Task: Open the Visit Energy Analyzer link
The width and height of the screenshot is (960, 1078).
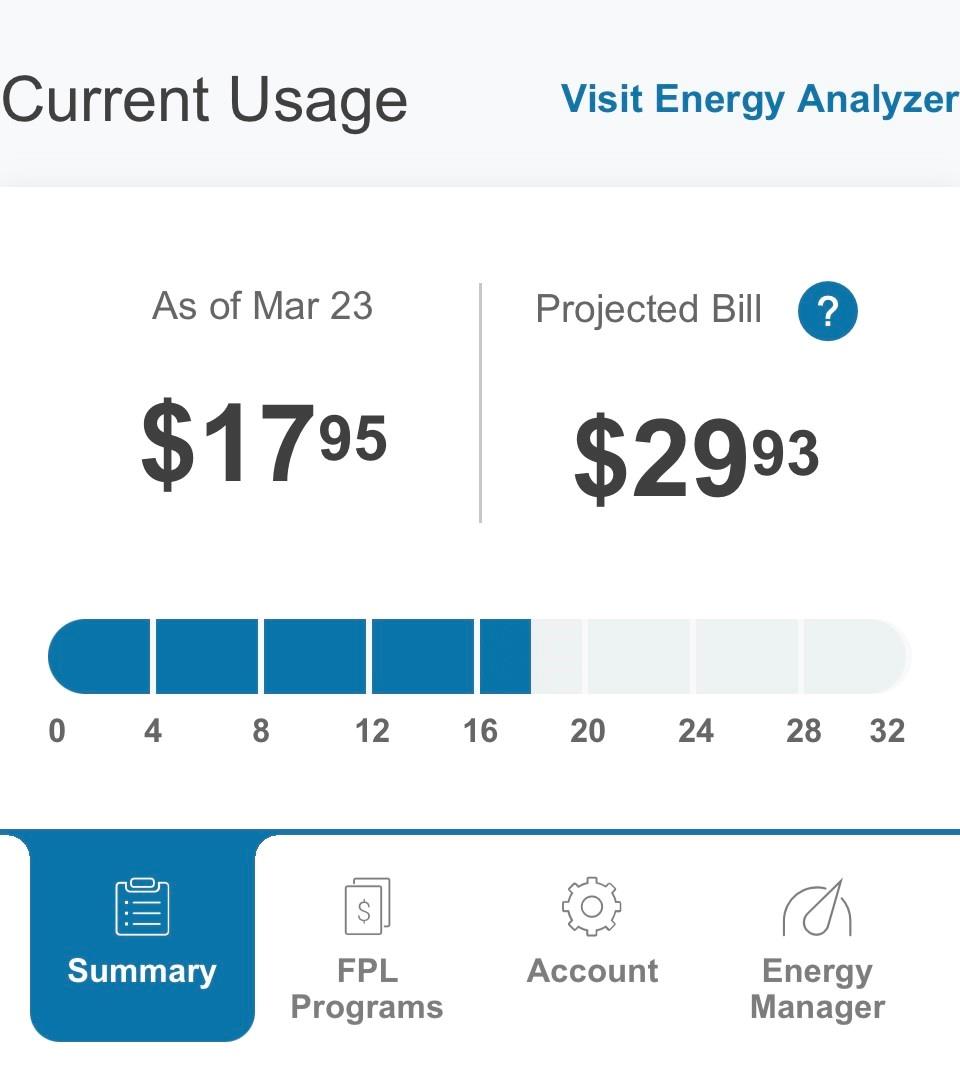Action: (759, 100)
